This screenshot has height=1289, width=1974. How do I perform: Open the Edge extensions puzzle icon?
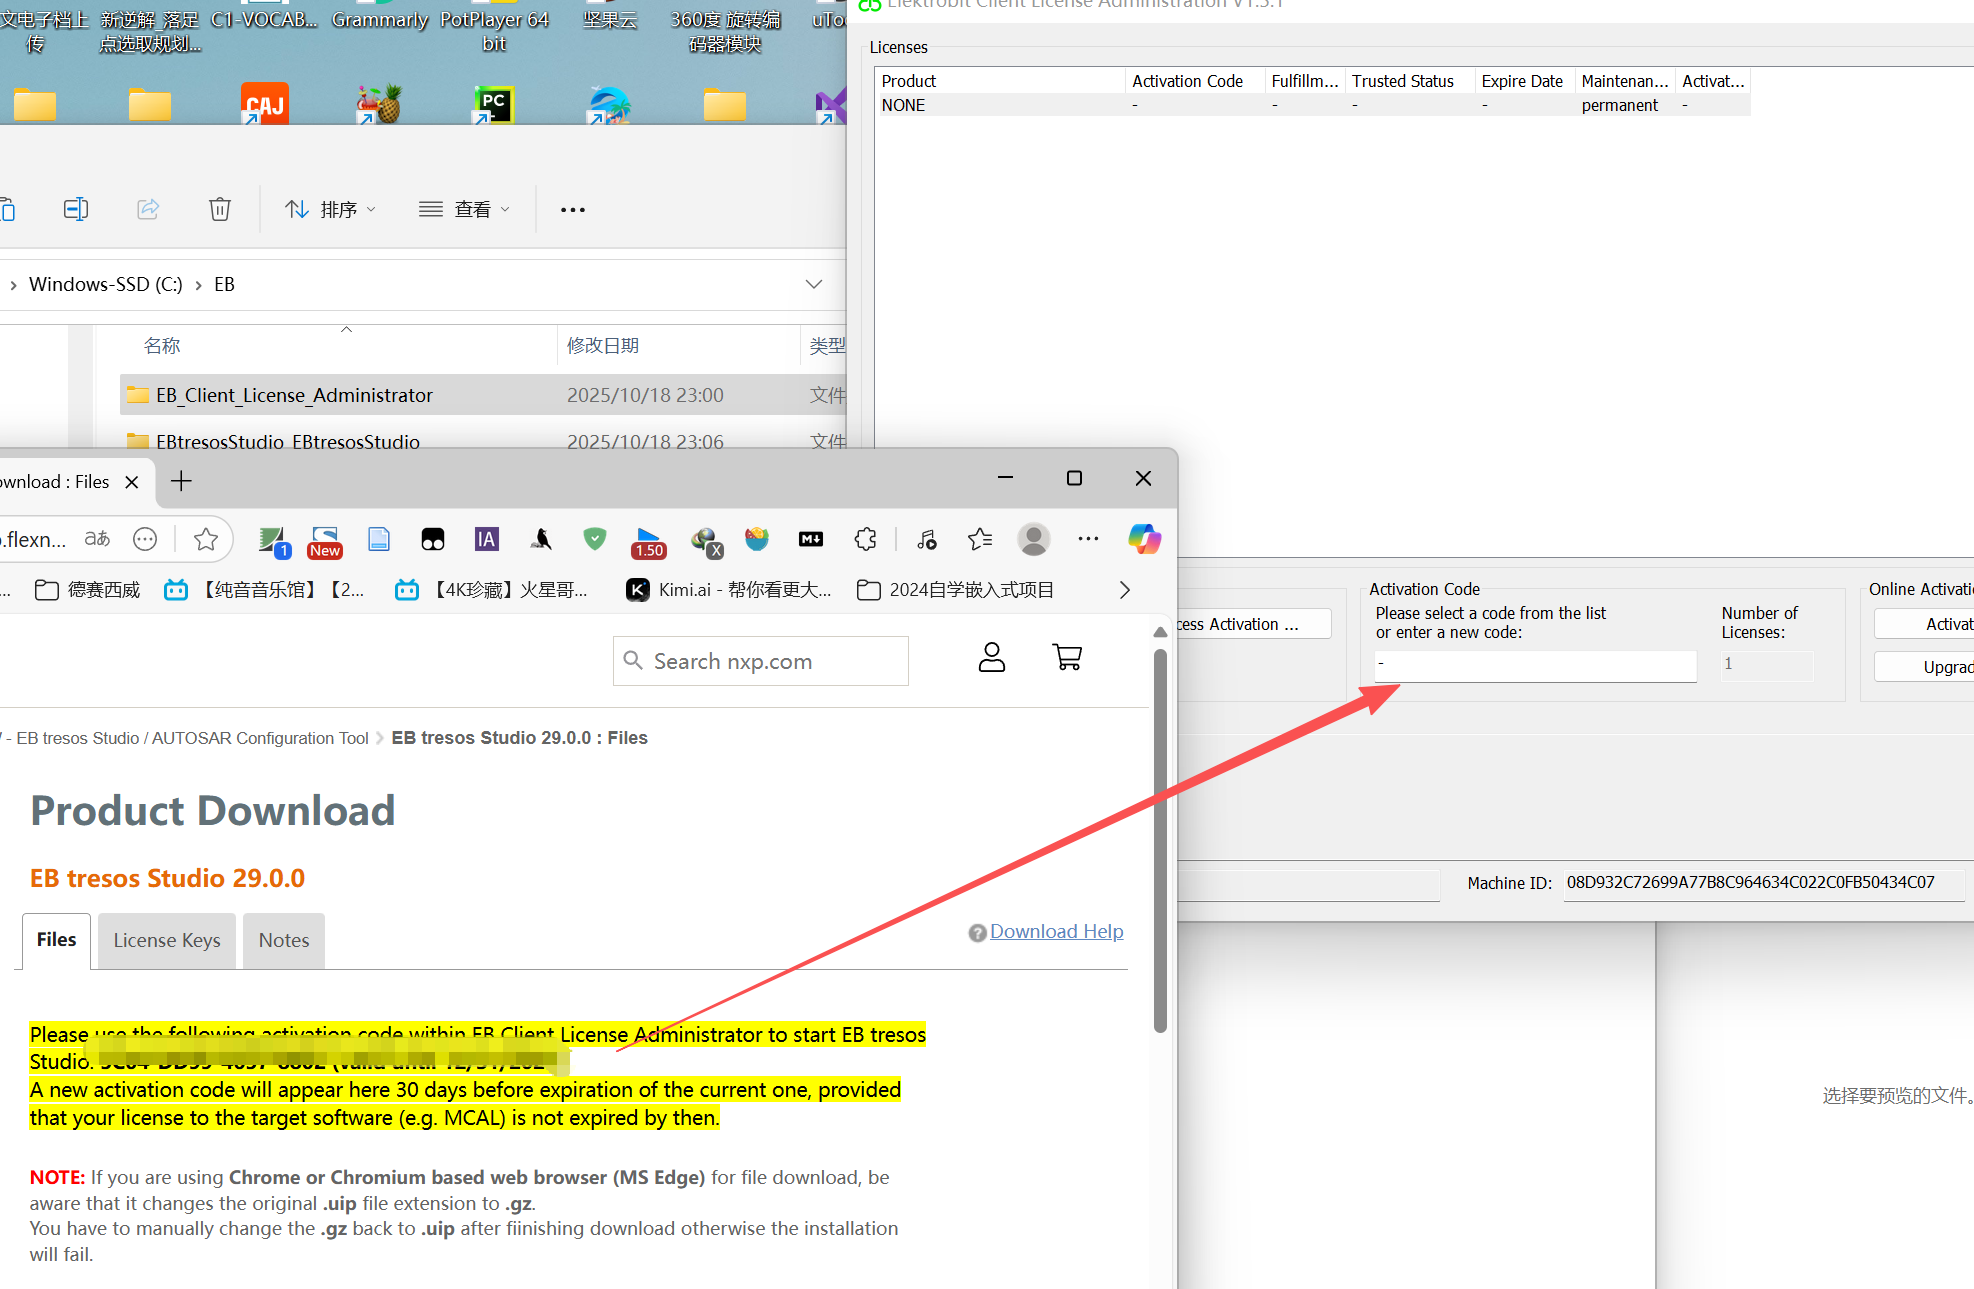[x=865, y=539]
